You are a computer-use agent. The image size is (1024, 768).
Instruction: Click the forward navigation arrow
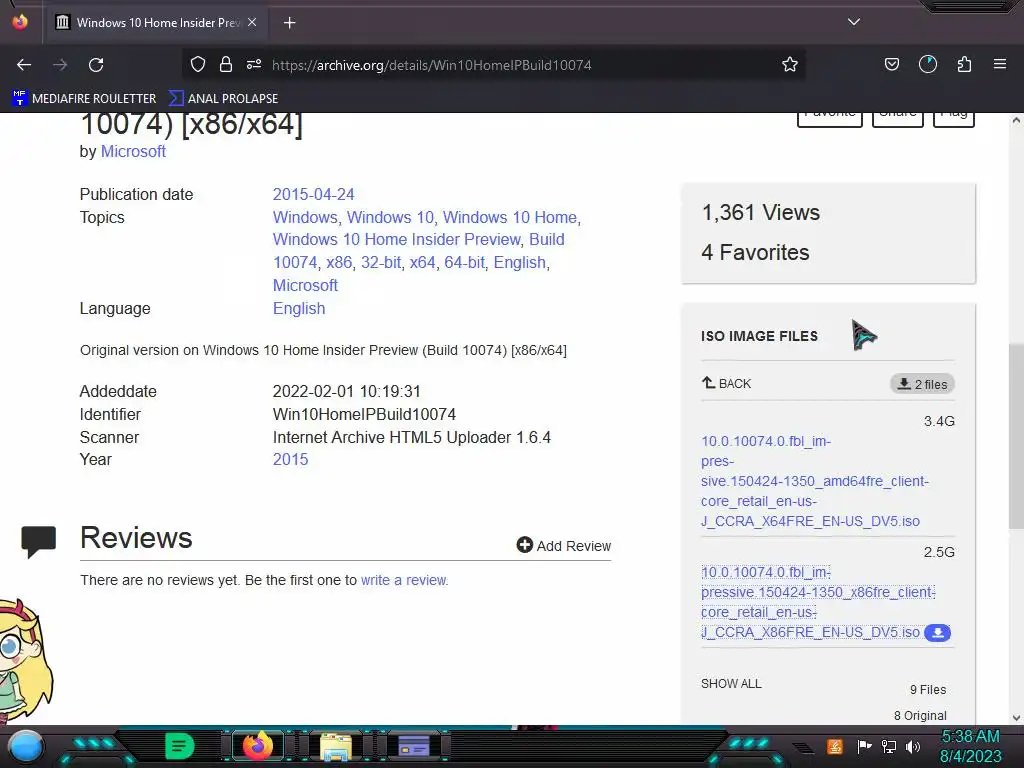tap(60, 65)
